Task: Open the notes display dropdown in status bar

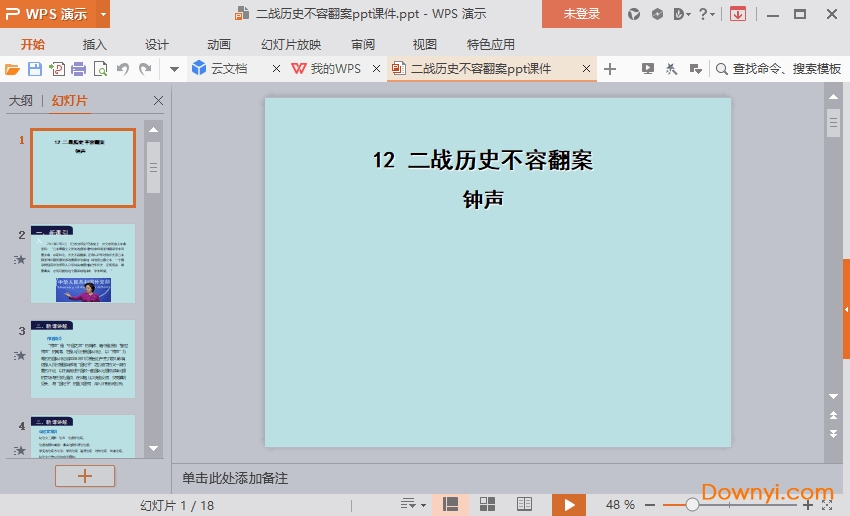Action: point(413,505)
